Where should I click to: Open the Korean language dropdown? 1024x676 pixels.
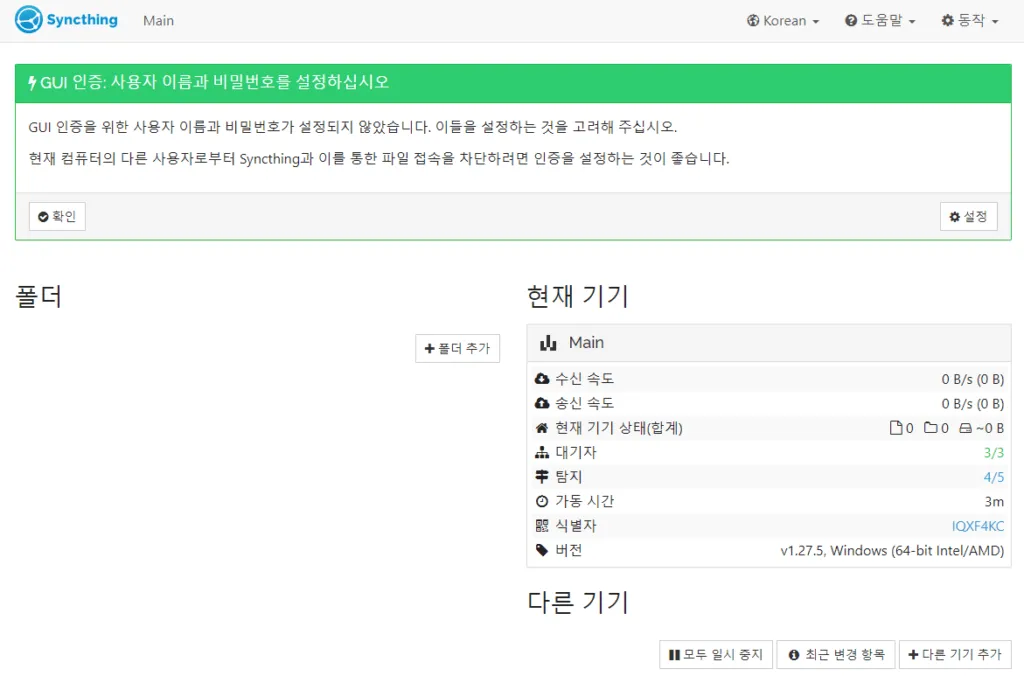(x=783, y=21)
